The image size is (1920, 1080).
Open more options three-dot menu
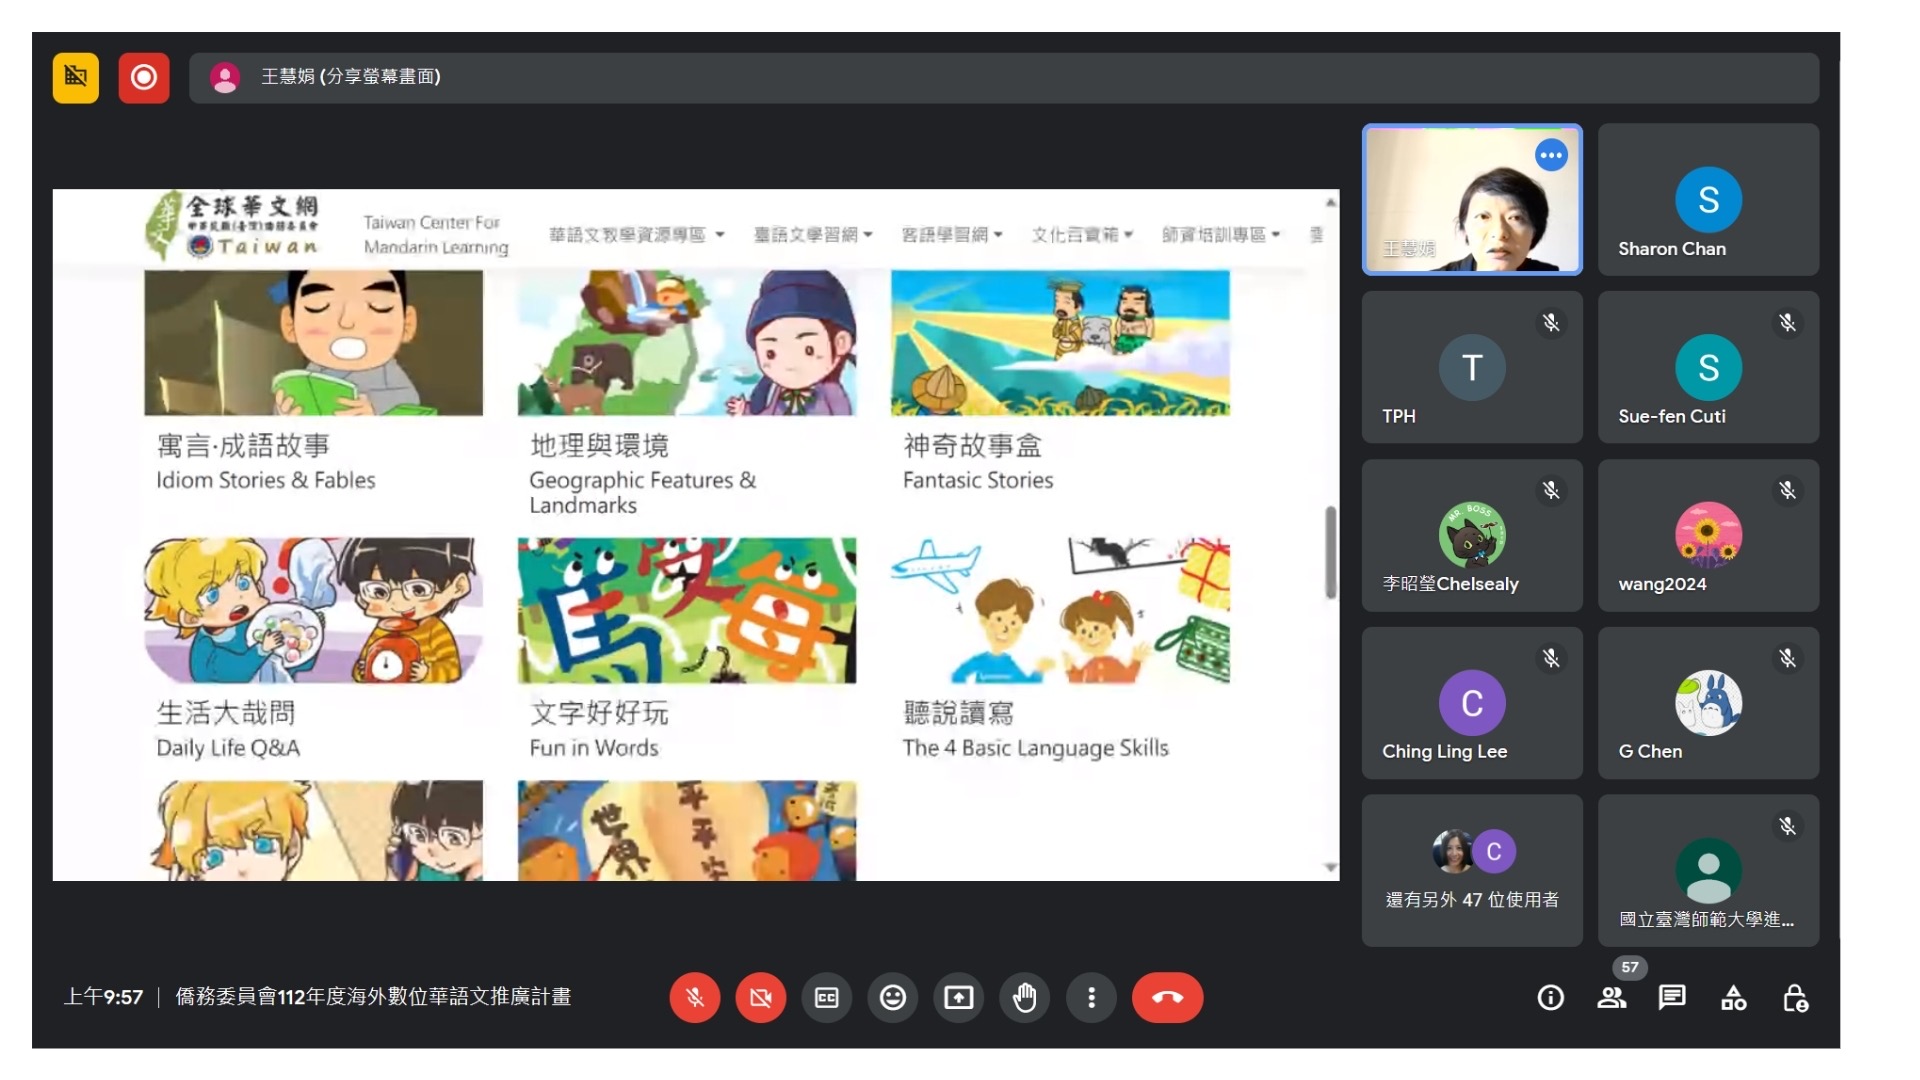tap(1091, 997)
